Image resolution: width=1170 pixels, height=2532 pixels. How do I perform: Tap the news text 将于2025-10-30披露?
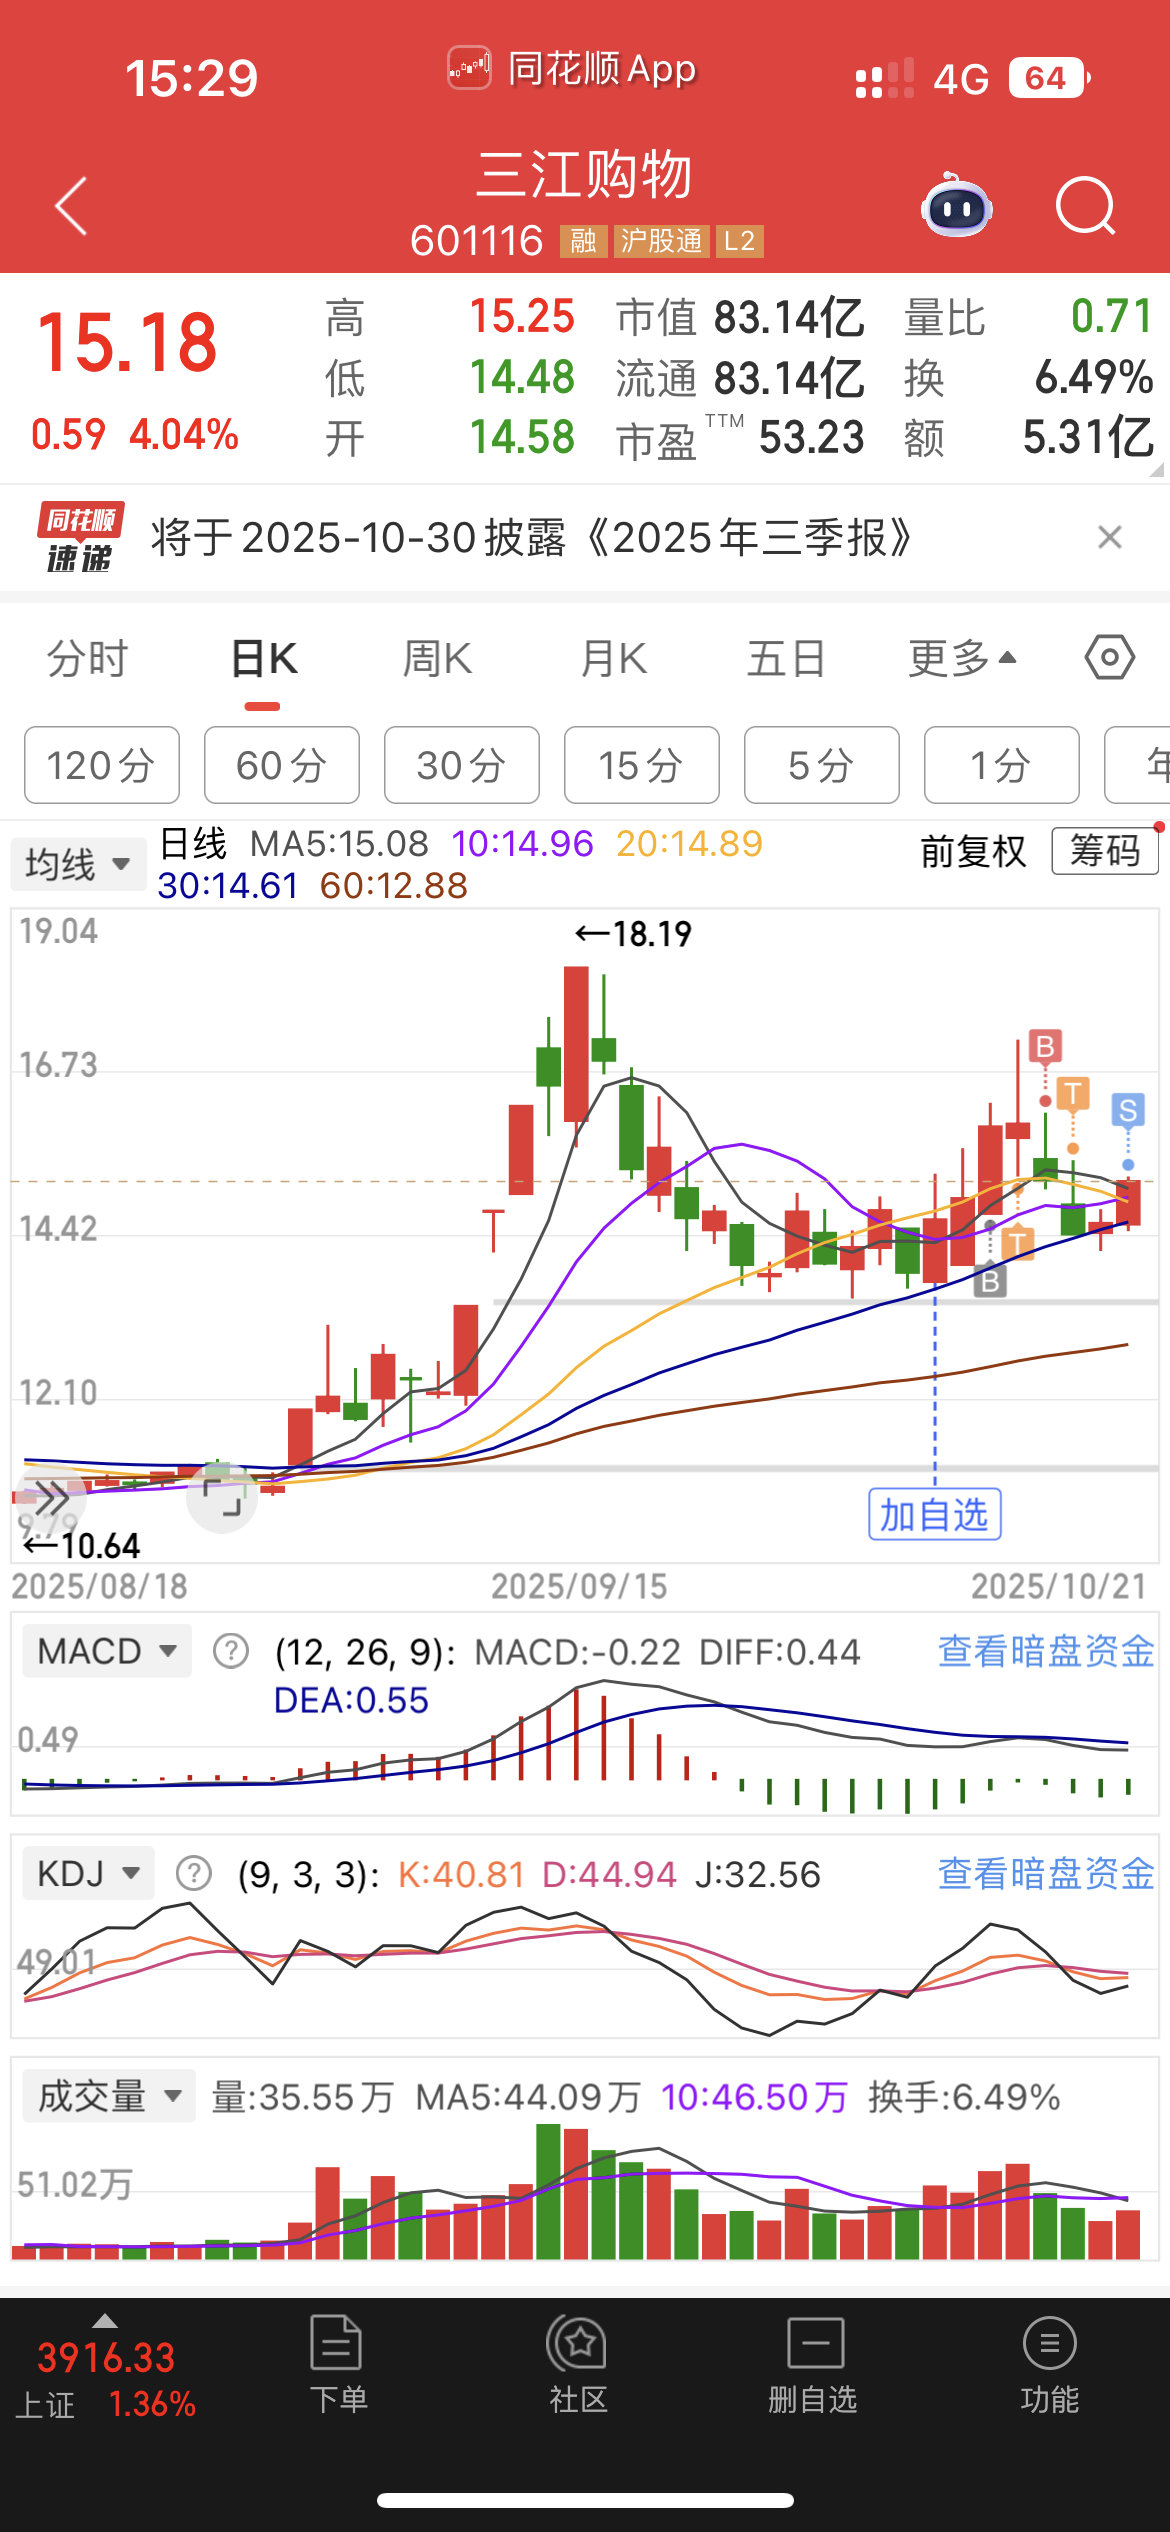coord(531,538)
